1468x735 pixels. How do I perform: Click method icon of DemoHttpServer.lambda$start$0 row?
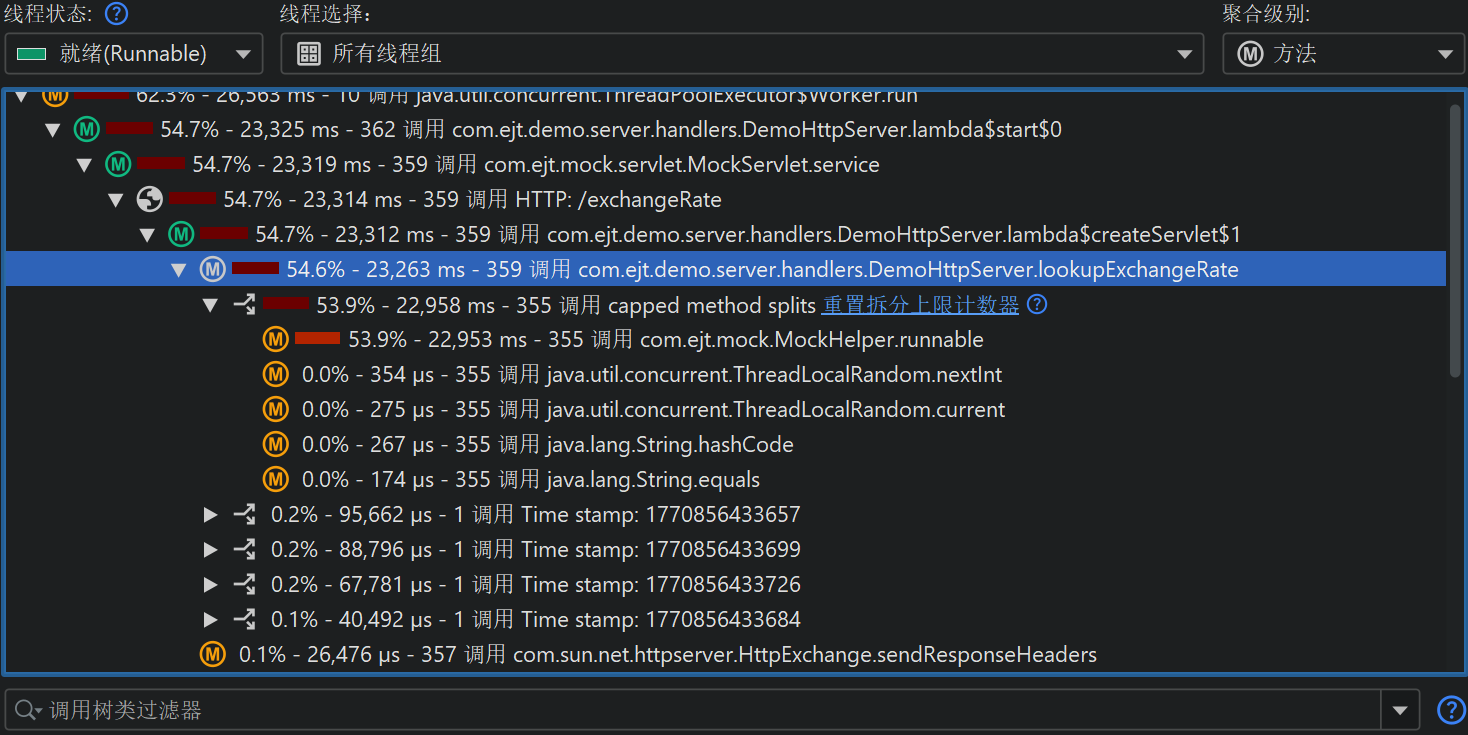[87, 129]
